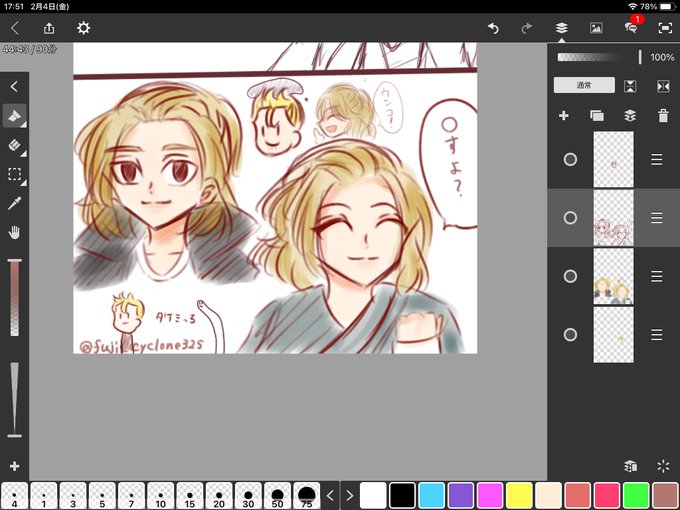680x510 pixels.
Task: Pick the yellow color swatch
Action: point(519,496)
